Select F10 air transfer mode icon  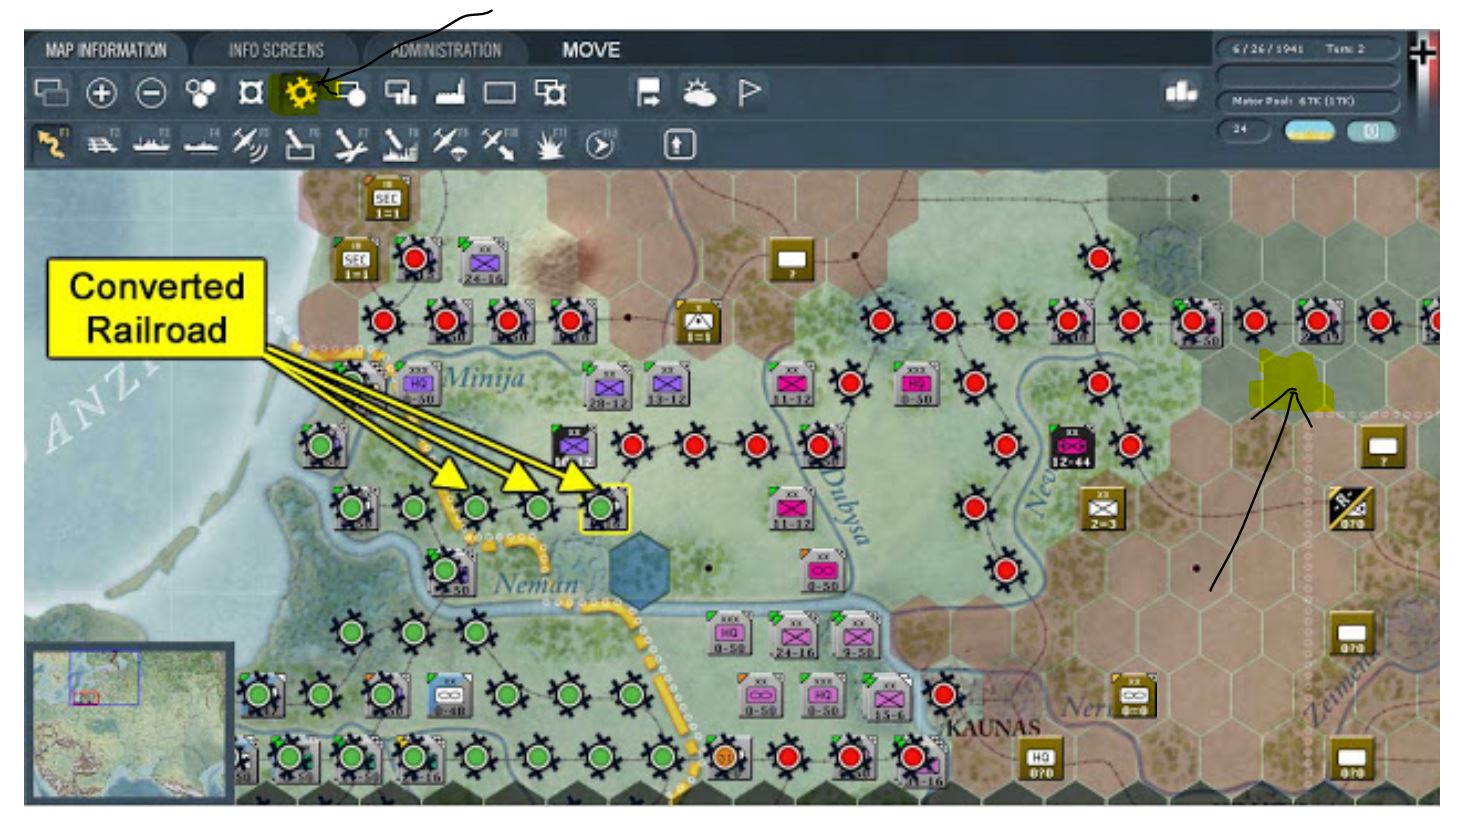[x=500, y=144]
